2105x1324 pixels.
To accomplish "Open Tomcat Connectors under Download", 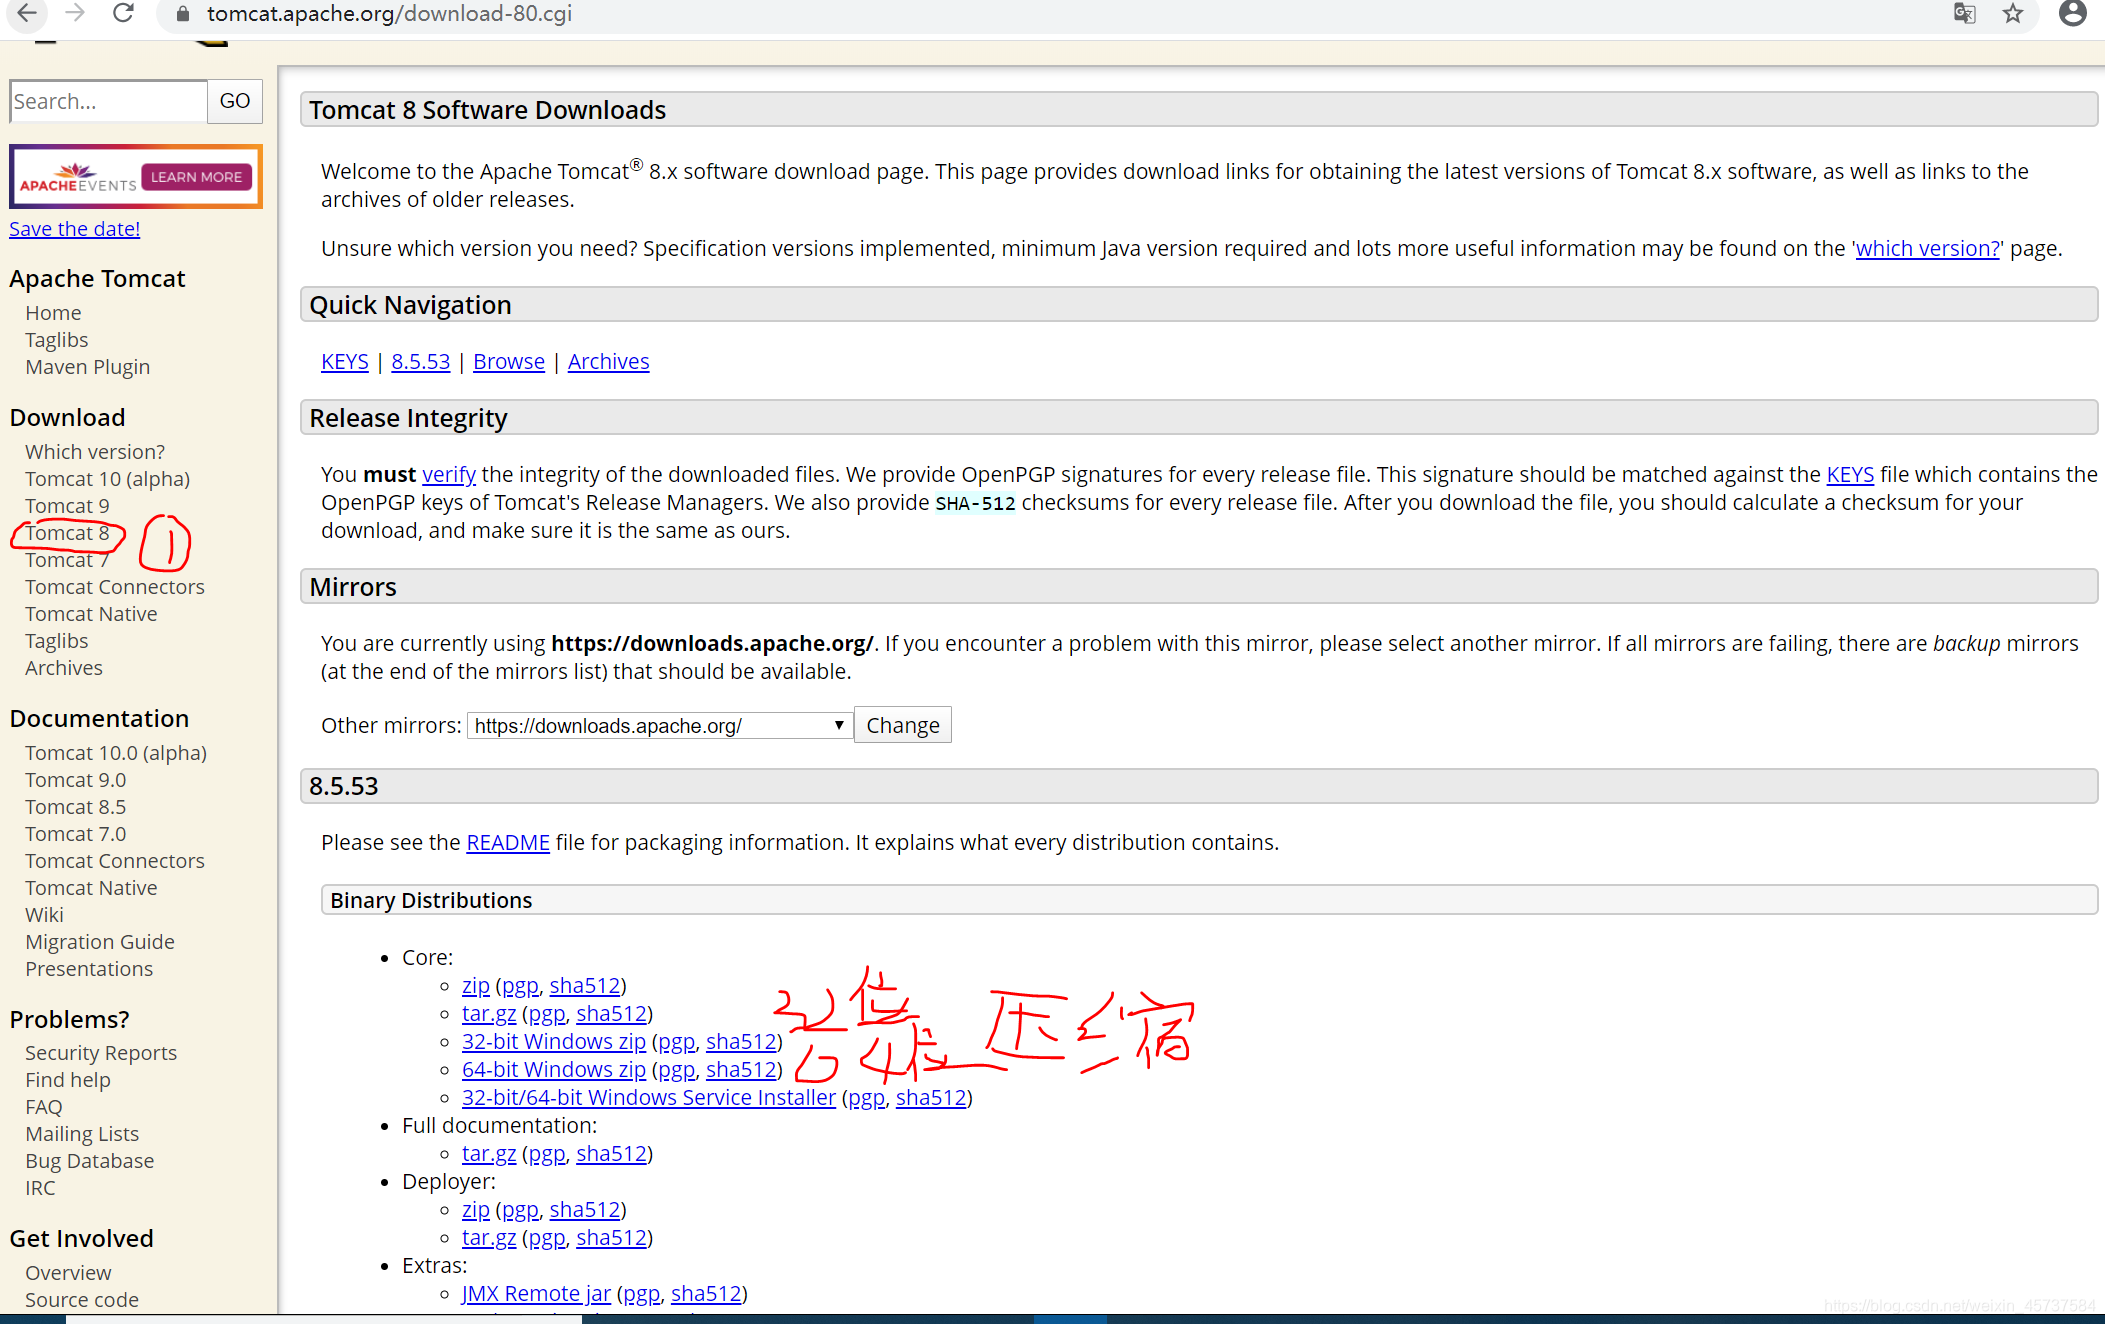I will 115,587.
